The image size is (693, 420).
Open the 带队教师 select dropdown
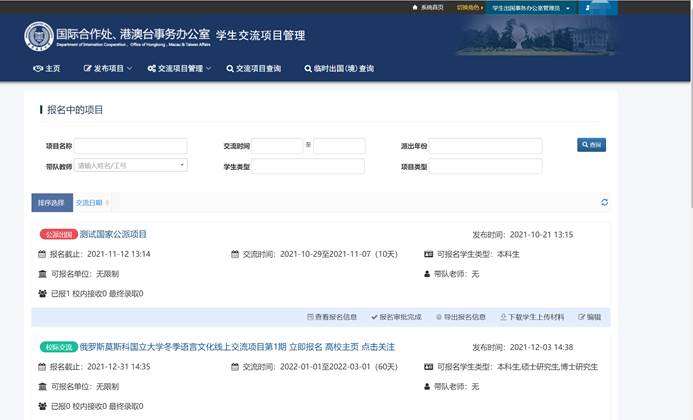click(x=131, y=165)
